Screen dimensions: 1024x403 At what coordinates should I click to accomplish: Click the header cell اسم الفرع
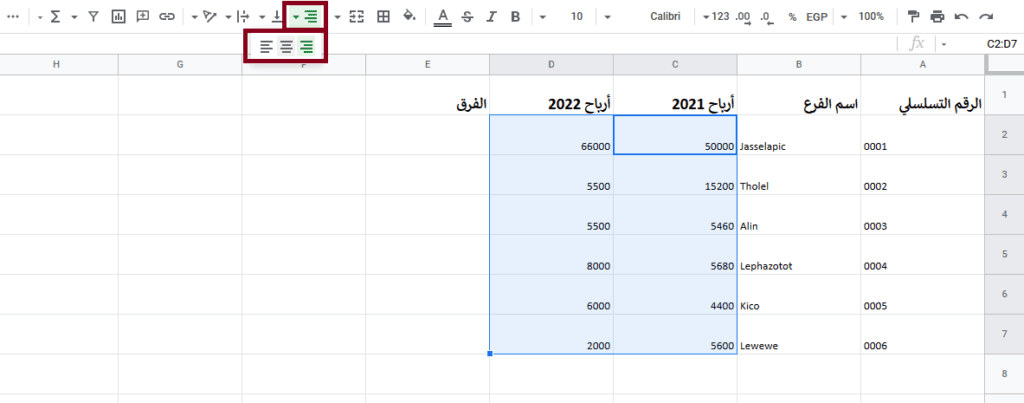(799, 95)
